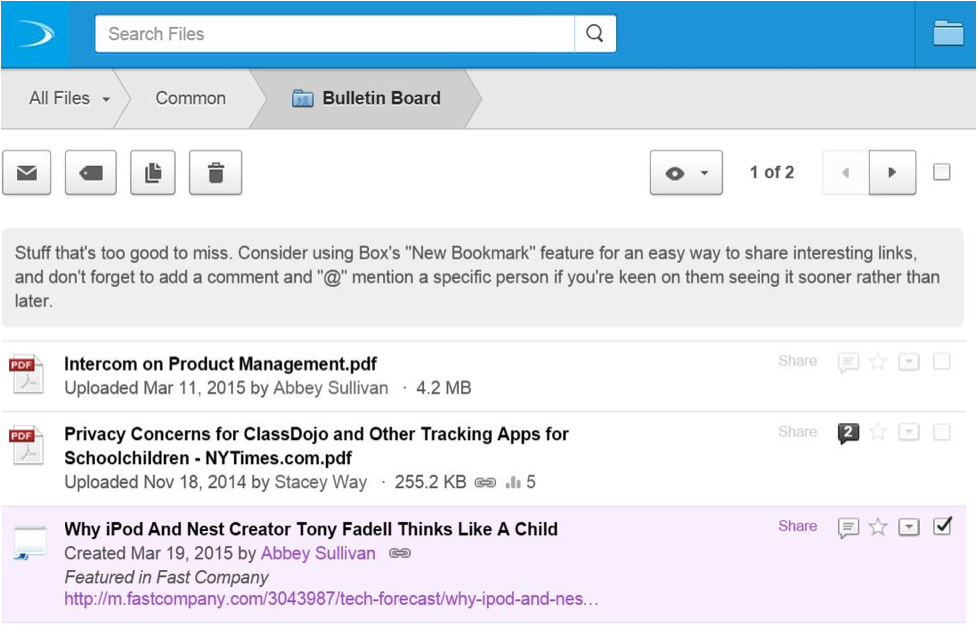Click Share on the Privacy Concerns PDF
This screenshot has height=629, width=977.
point(797,432)
